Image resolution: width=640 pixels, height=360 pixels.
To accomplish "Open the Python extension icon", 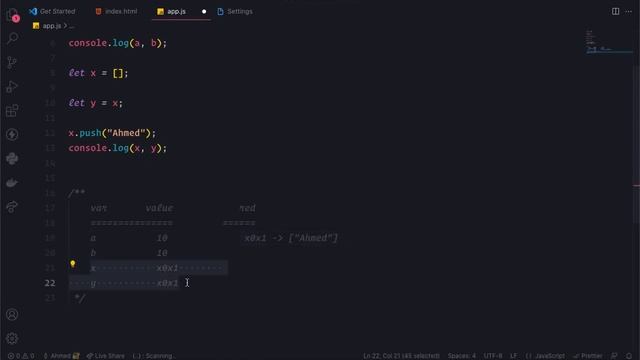I will click(x=12, y=158).
